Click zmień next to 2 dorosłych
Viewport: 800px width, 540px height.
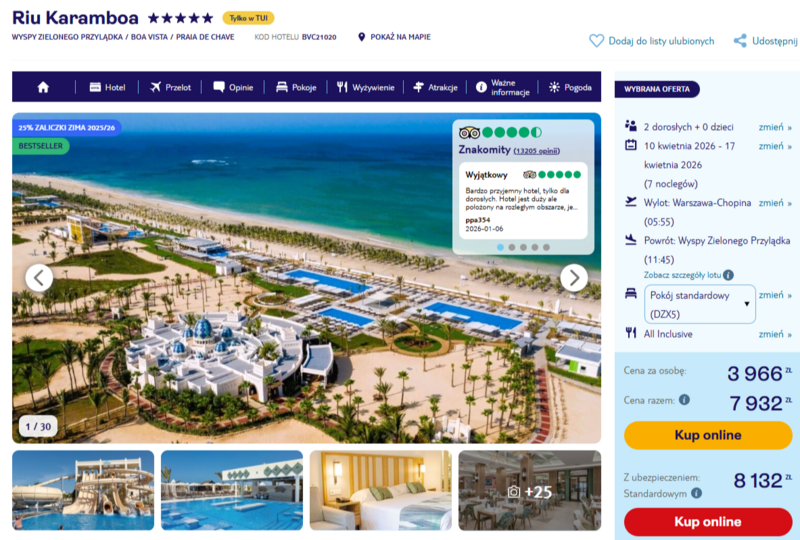coord(774,127)
